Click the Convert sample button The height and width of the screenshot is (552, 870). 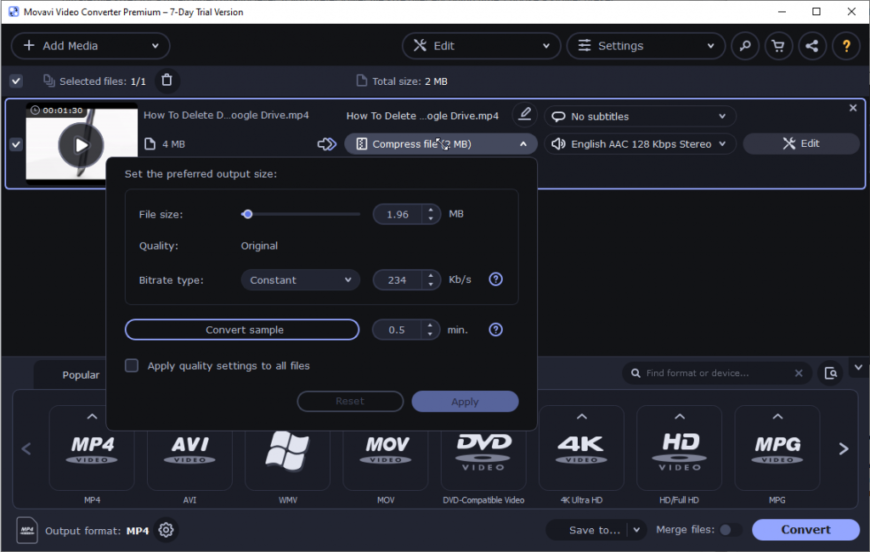[x=242, y=330]
